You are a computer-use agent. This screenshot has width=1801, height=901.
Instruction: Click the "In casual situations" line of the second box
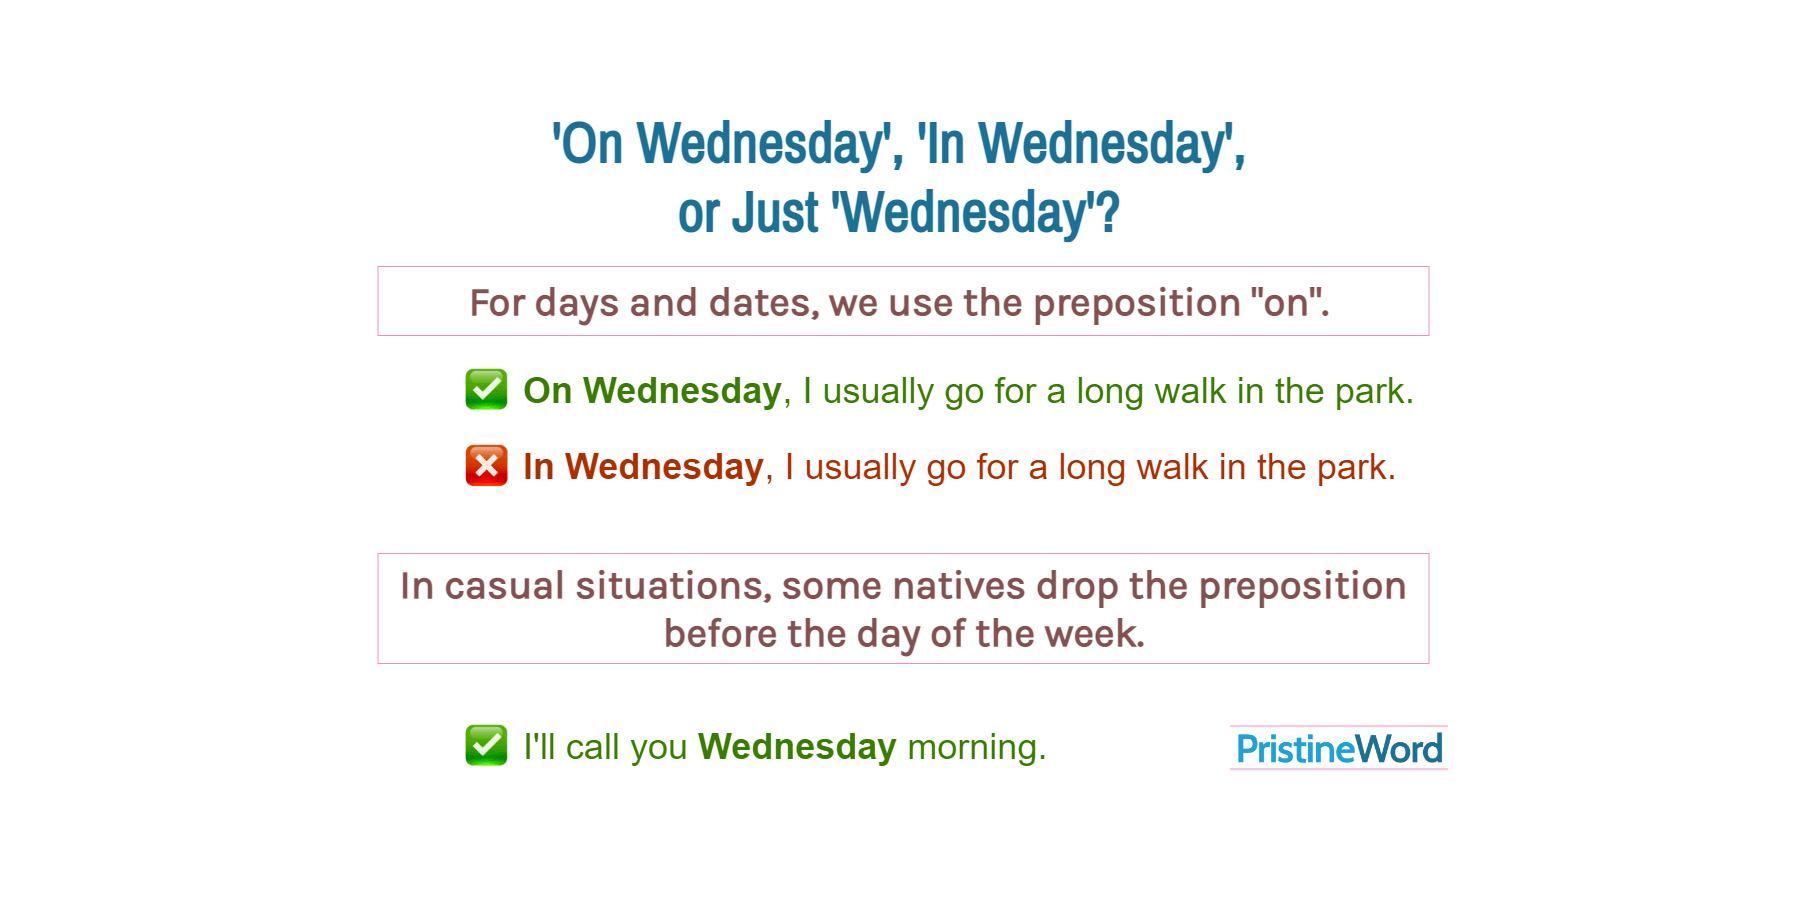pos(902,586)
